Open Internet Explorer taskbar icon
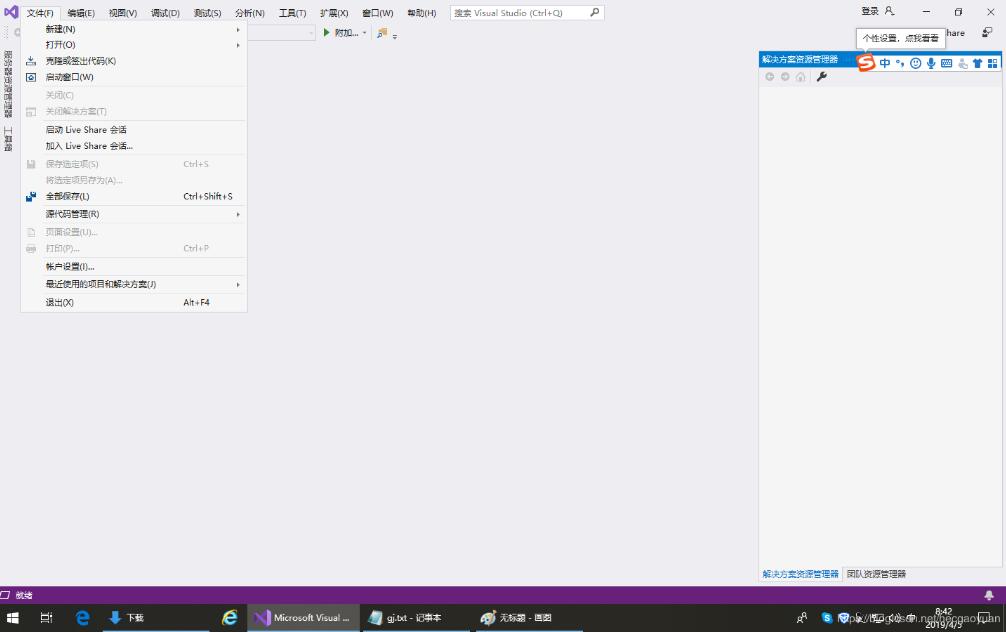The width and height of the screenshot is (1006, 632). [229, 618]
